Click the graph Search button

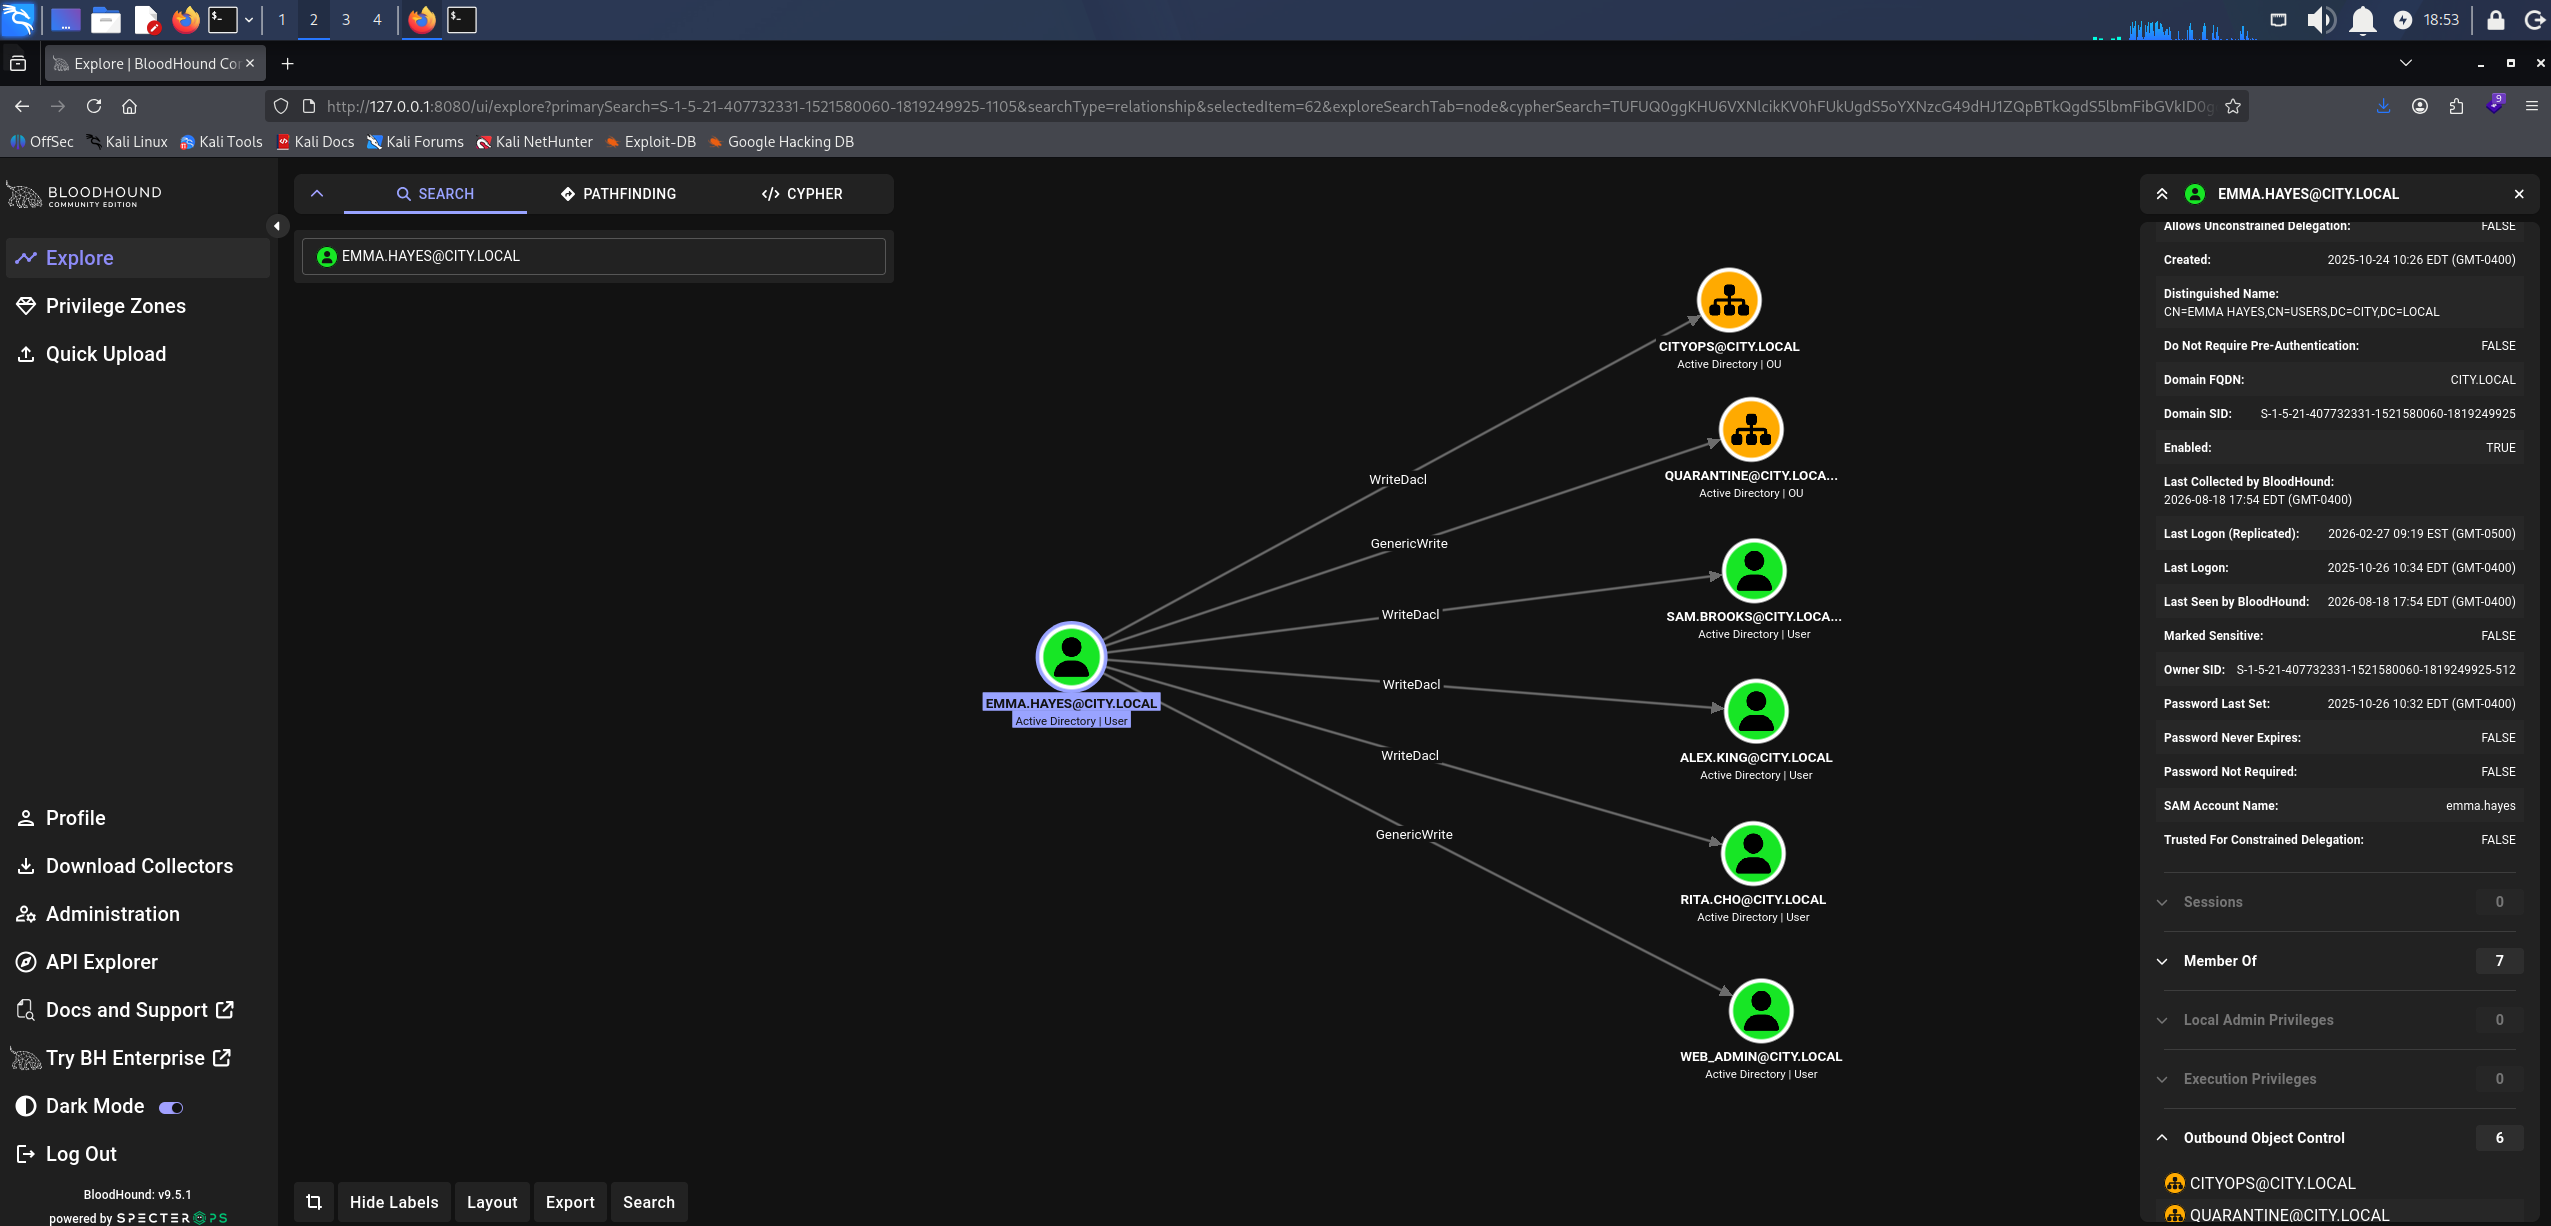[x=649, y=1202]
